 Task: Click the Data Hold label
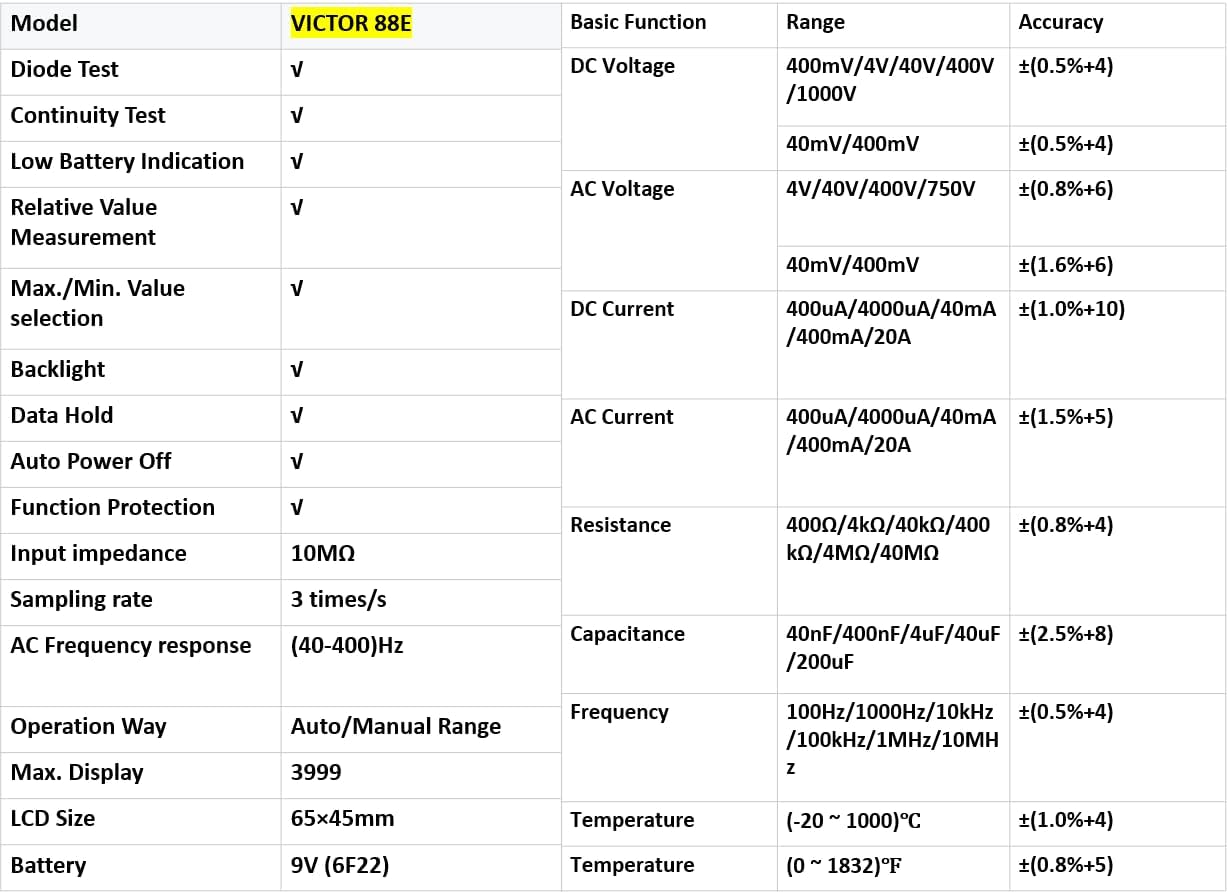[x=62, y=416]
